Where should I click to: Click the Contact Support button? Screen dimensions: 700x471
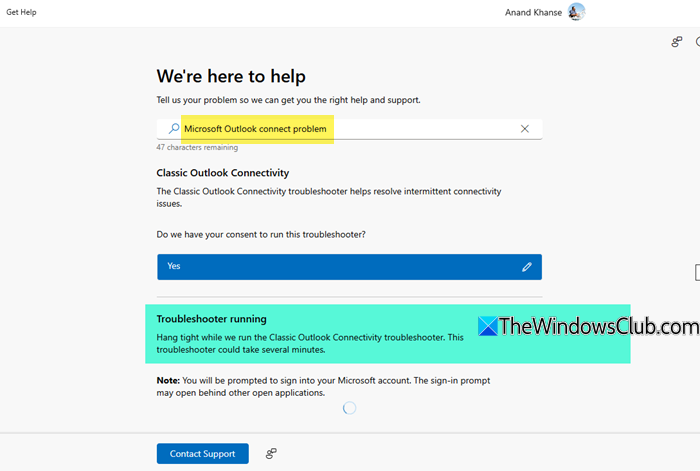pos(202,454)
